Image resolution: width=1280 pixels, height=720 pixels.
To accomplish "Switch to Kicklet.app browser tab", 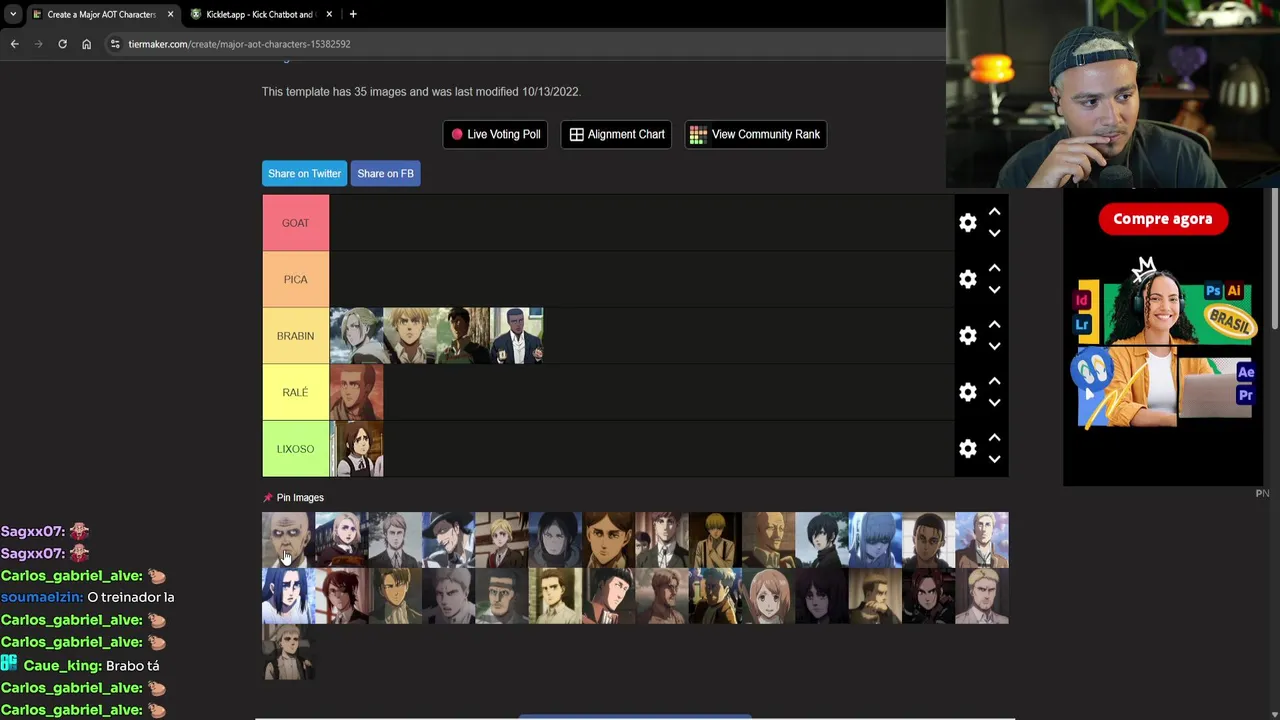I will 260,14.
